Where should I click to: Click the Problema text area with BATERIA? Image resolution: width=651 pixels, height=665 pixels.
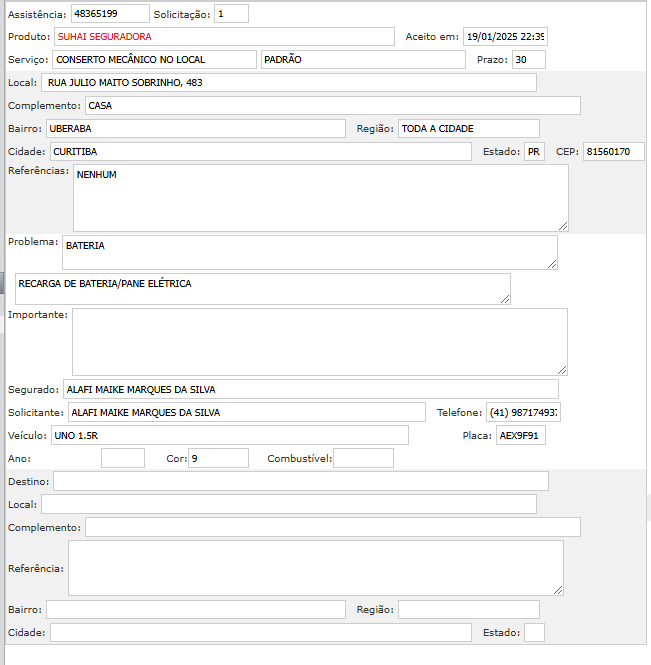pos(309,252)
